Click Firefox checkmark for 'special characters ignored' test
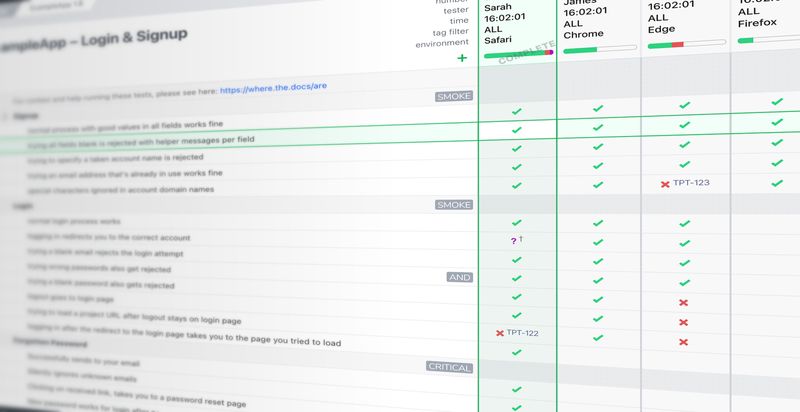The width and height of the screenshot is (800, 412). (x=777, y=183)
